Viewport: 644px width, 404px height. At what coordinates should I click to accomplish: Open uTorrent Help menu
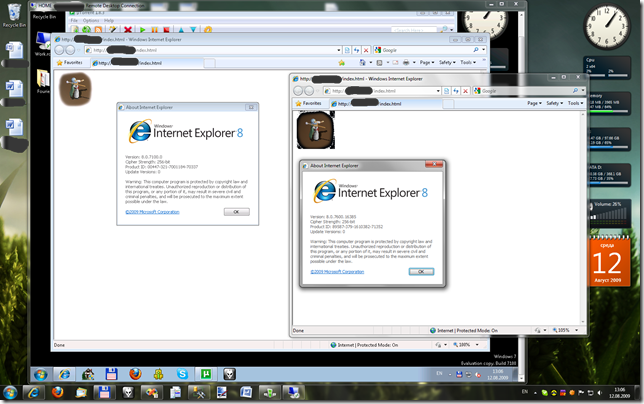tap(109, 21)
